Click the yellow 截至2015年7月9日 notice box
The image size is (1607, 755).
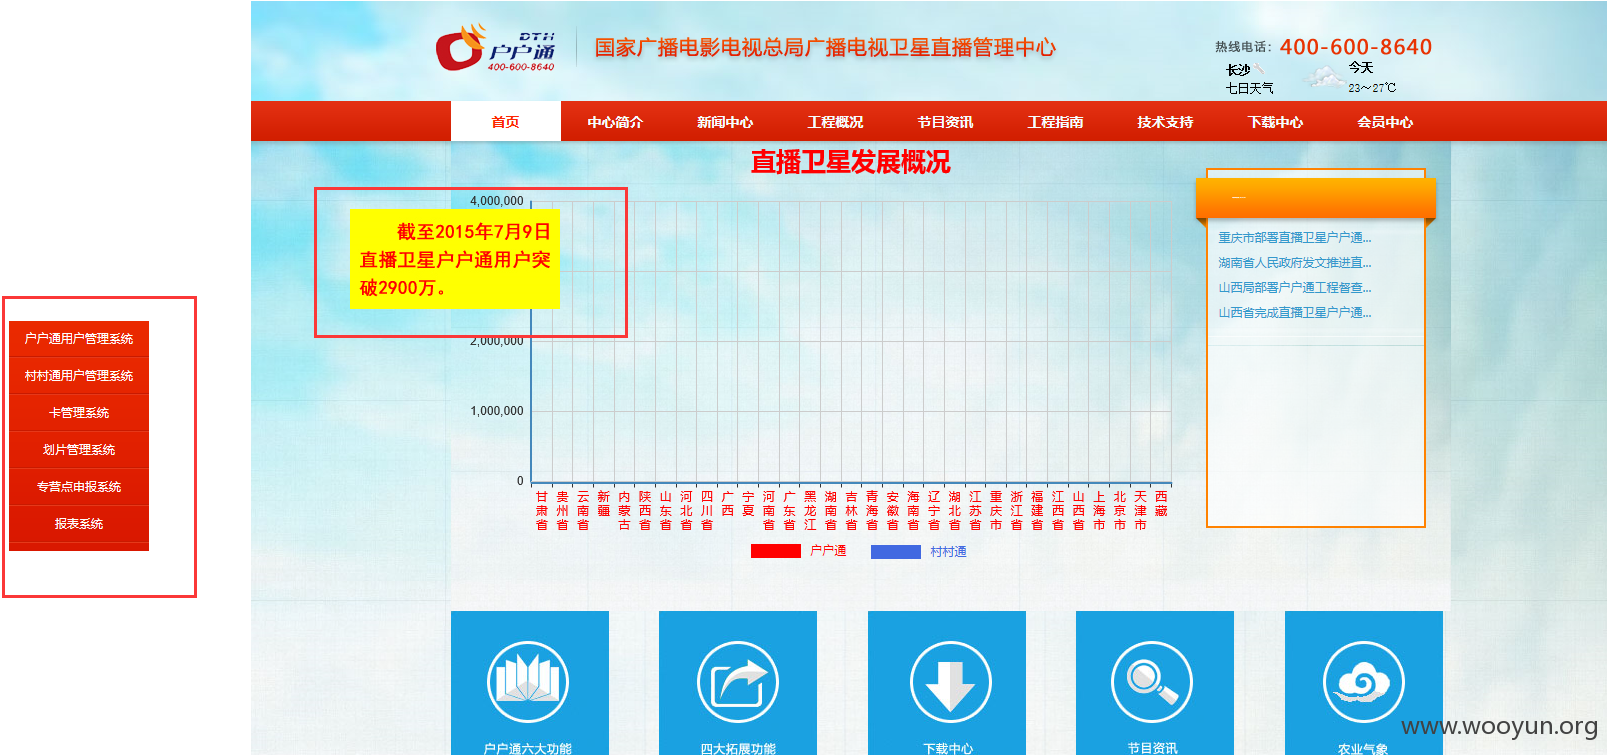point(454,259)
